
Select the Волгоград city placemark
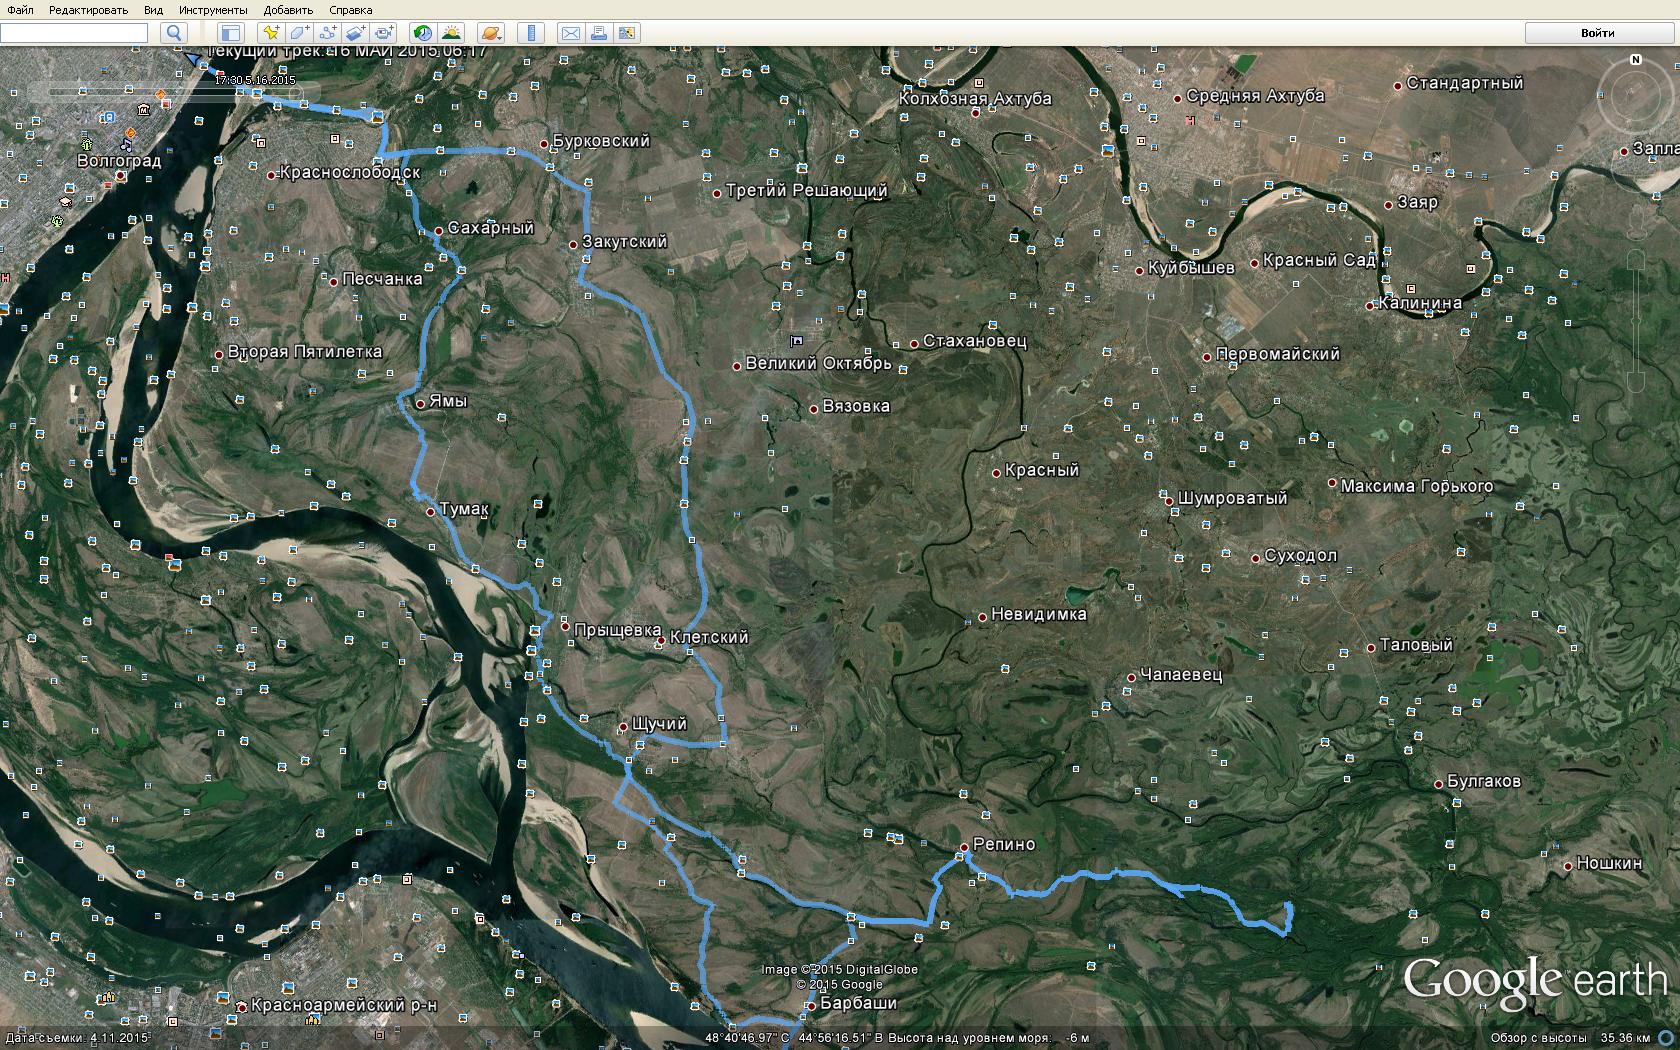tap(119, 162)
